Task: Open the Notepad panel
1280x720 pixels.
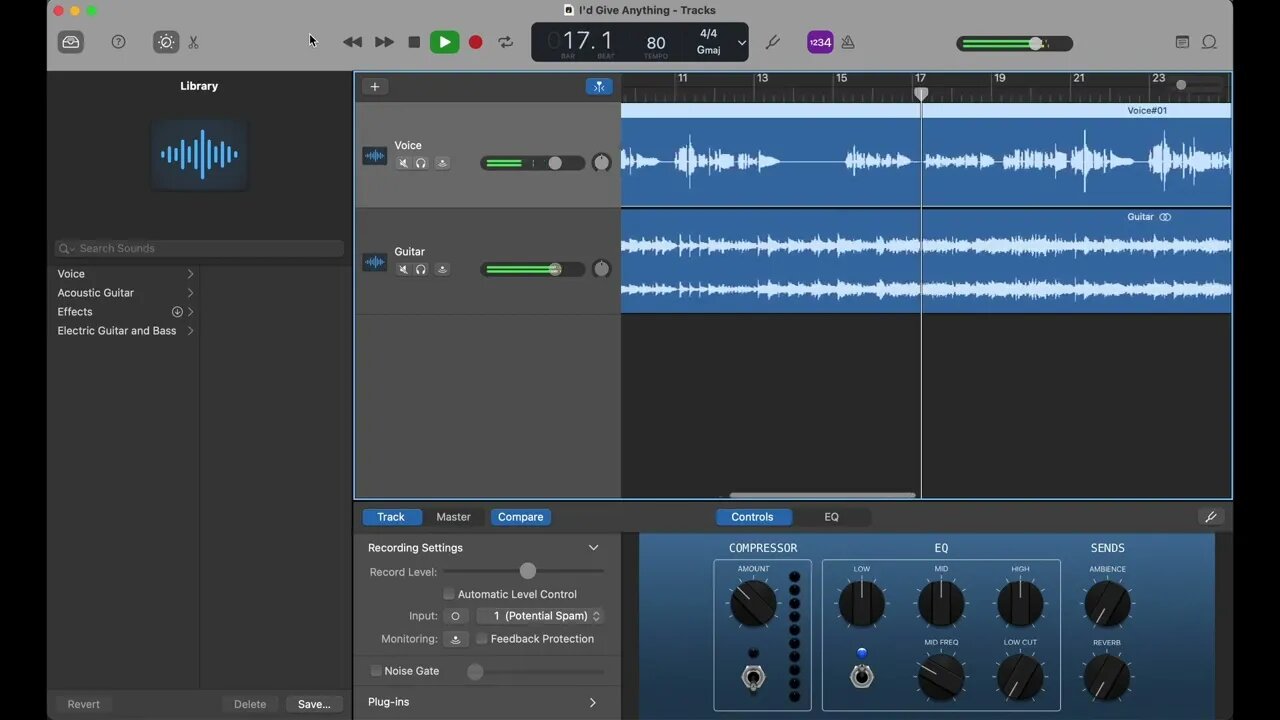Action: [1182, 42]
